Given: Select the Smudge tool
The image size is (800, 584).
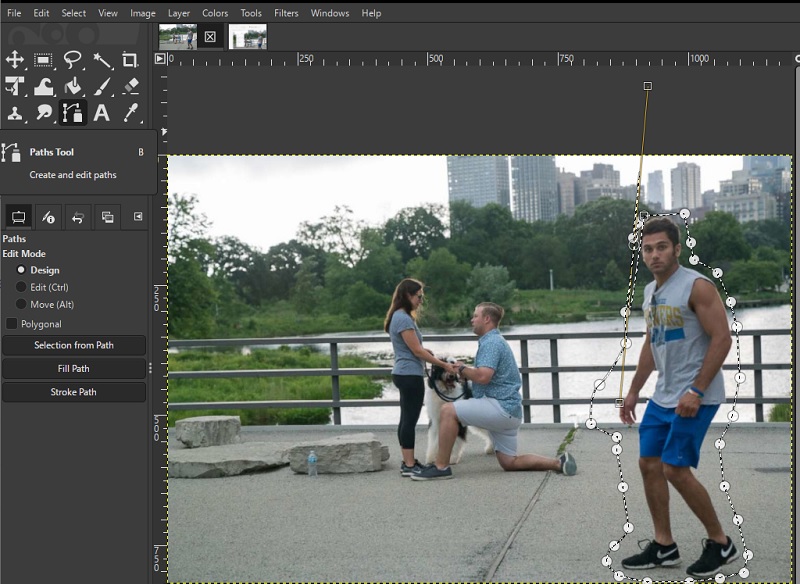Looking at the screenshot, I should click(x=43, y=113).
